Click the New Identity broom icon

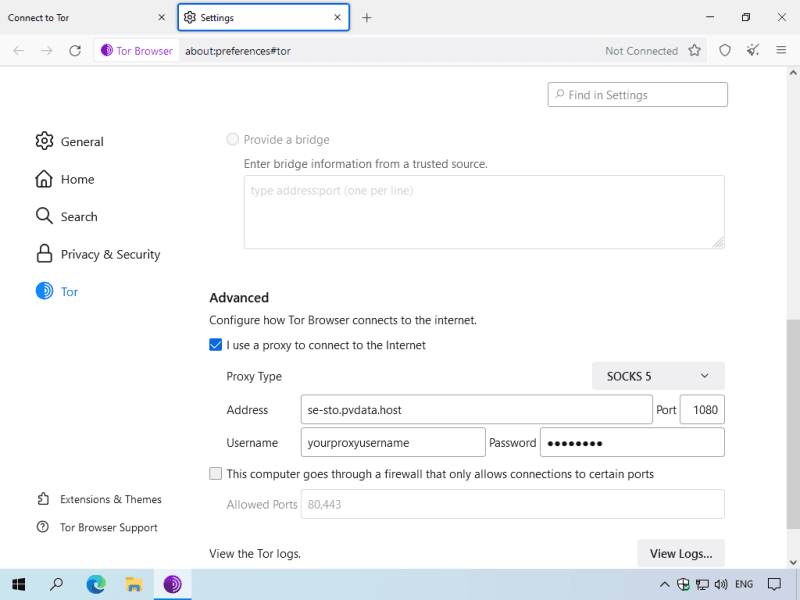coord(753,51)
